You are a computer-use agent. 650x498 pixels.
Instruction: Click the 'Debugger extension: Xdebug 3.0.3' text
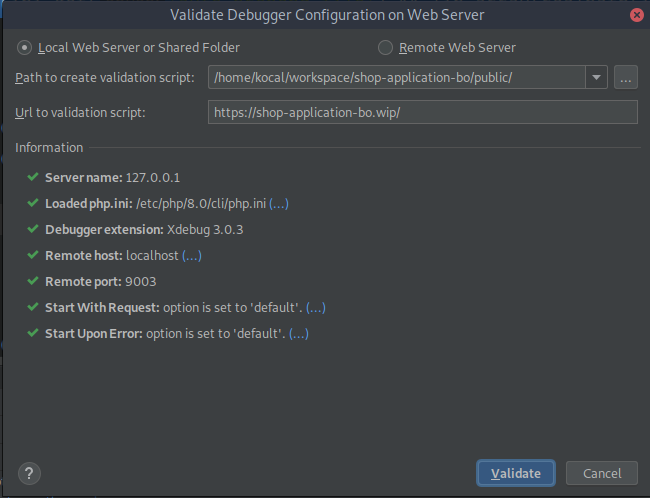click(x=144, y=229)
